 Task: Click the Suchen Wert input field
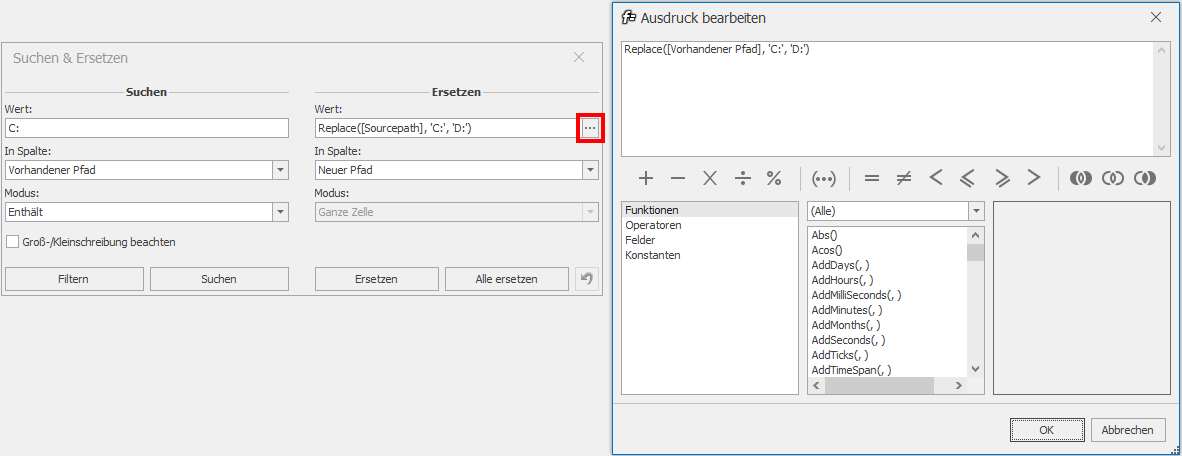(146, 128)
